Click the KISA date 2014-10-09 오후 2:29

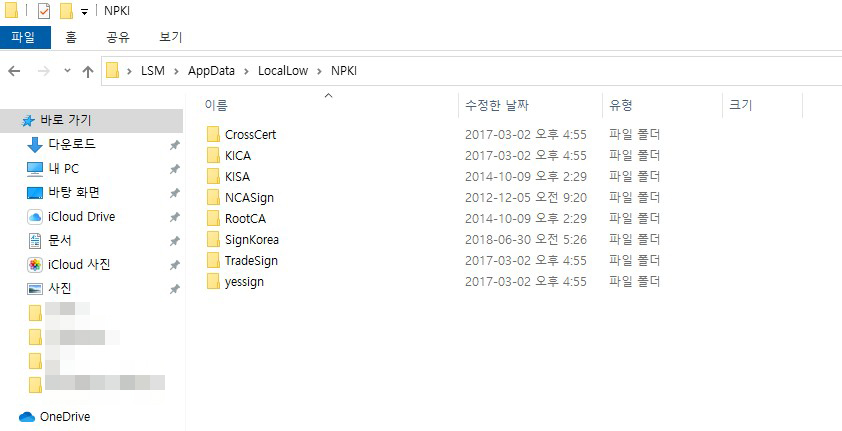coord(526,177)
